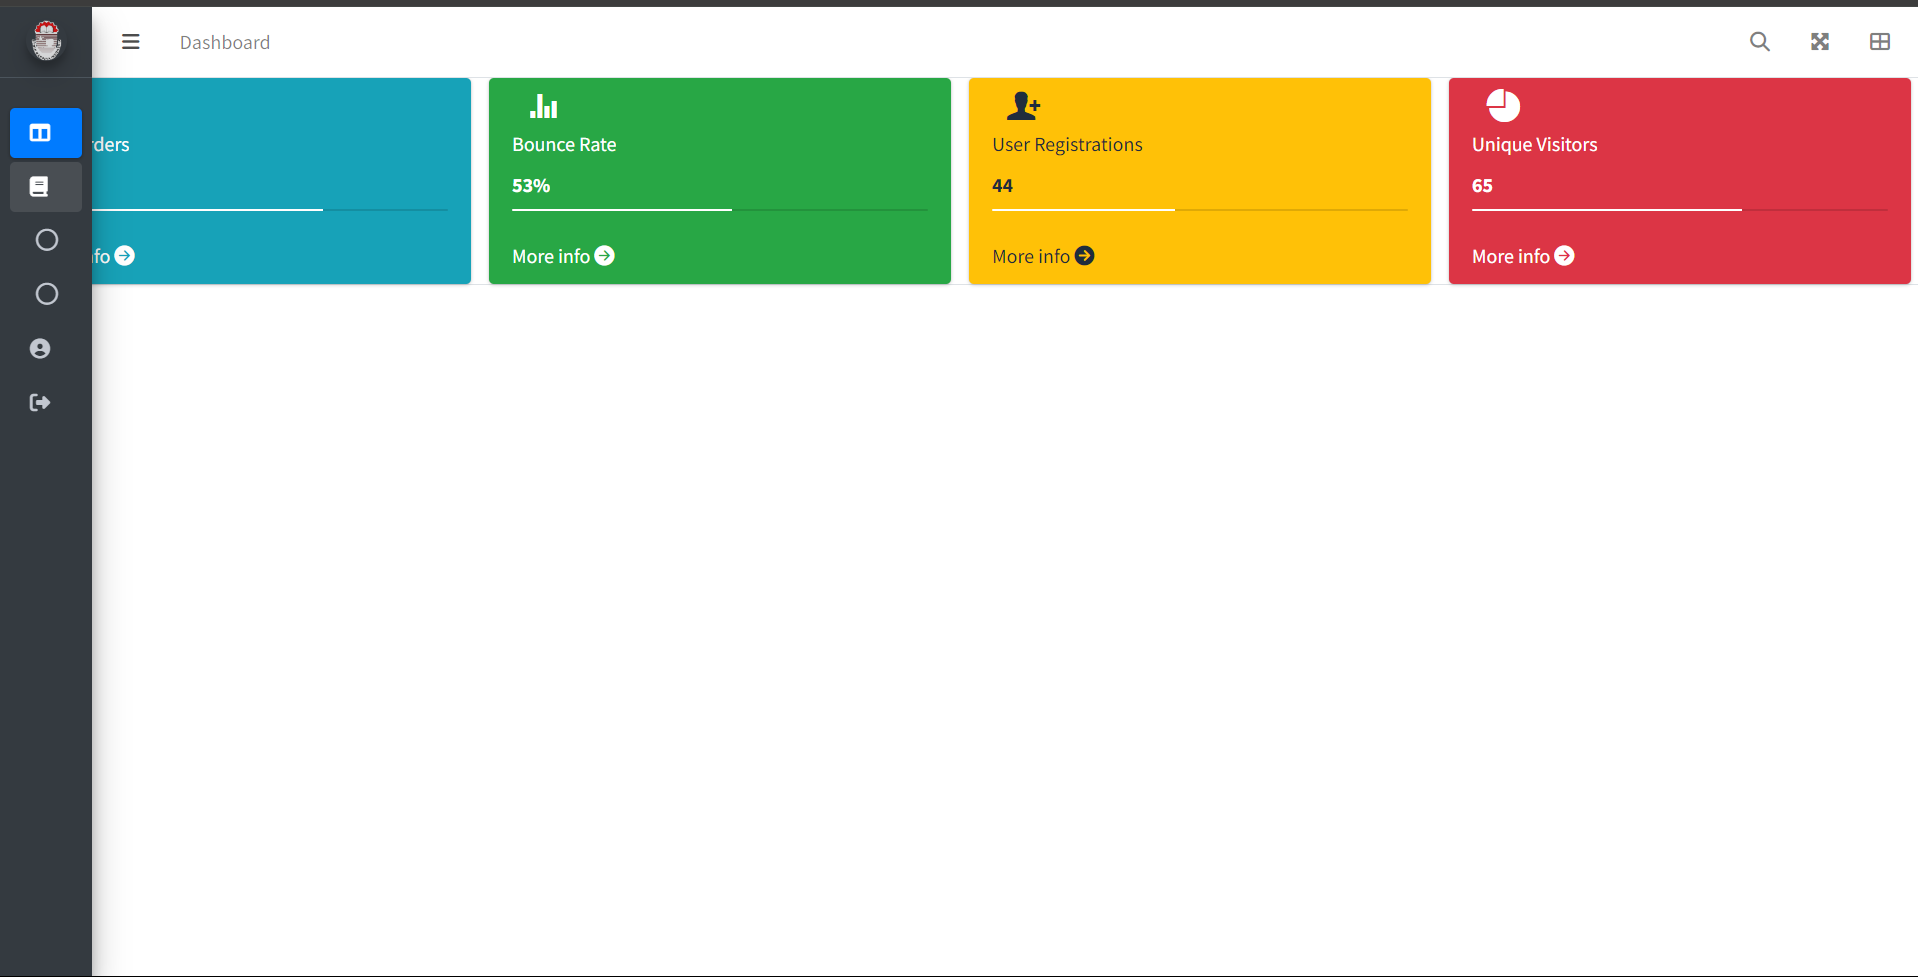Select the second empty circle sidebar item

(x=46, y=294)
